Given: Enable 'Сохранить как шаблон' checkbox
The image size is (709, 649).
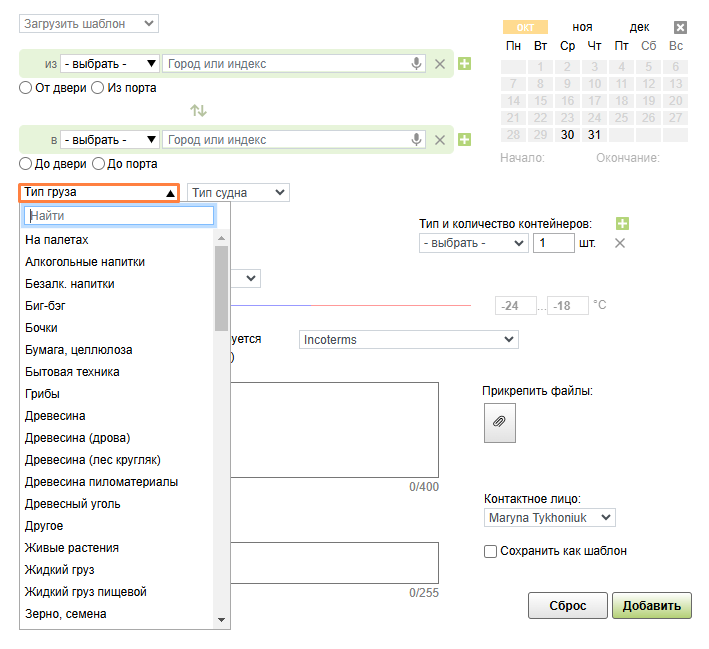Looking at the screenshot, I should point(490,551).
